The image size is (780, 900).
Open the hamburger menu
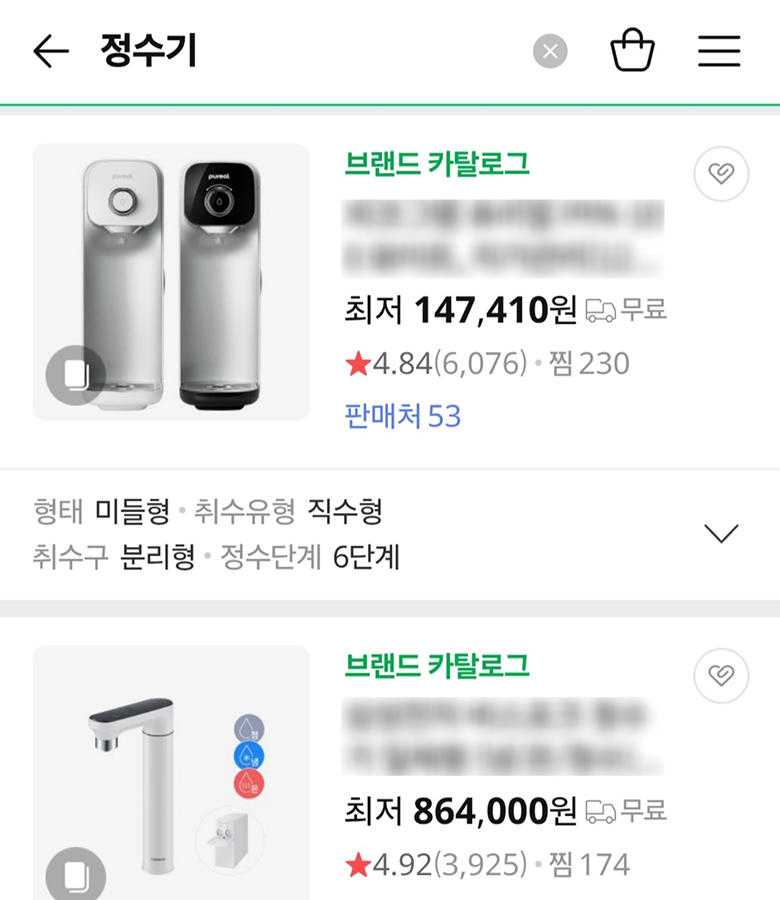pos(719,51)
